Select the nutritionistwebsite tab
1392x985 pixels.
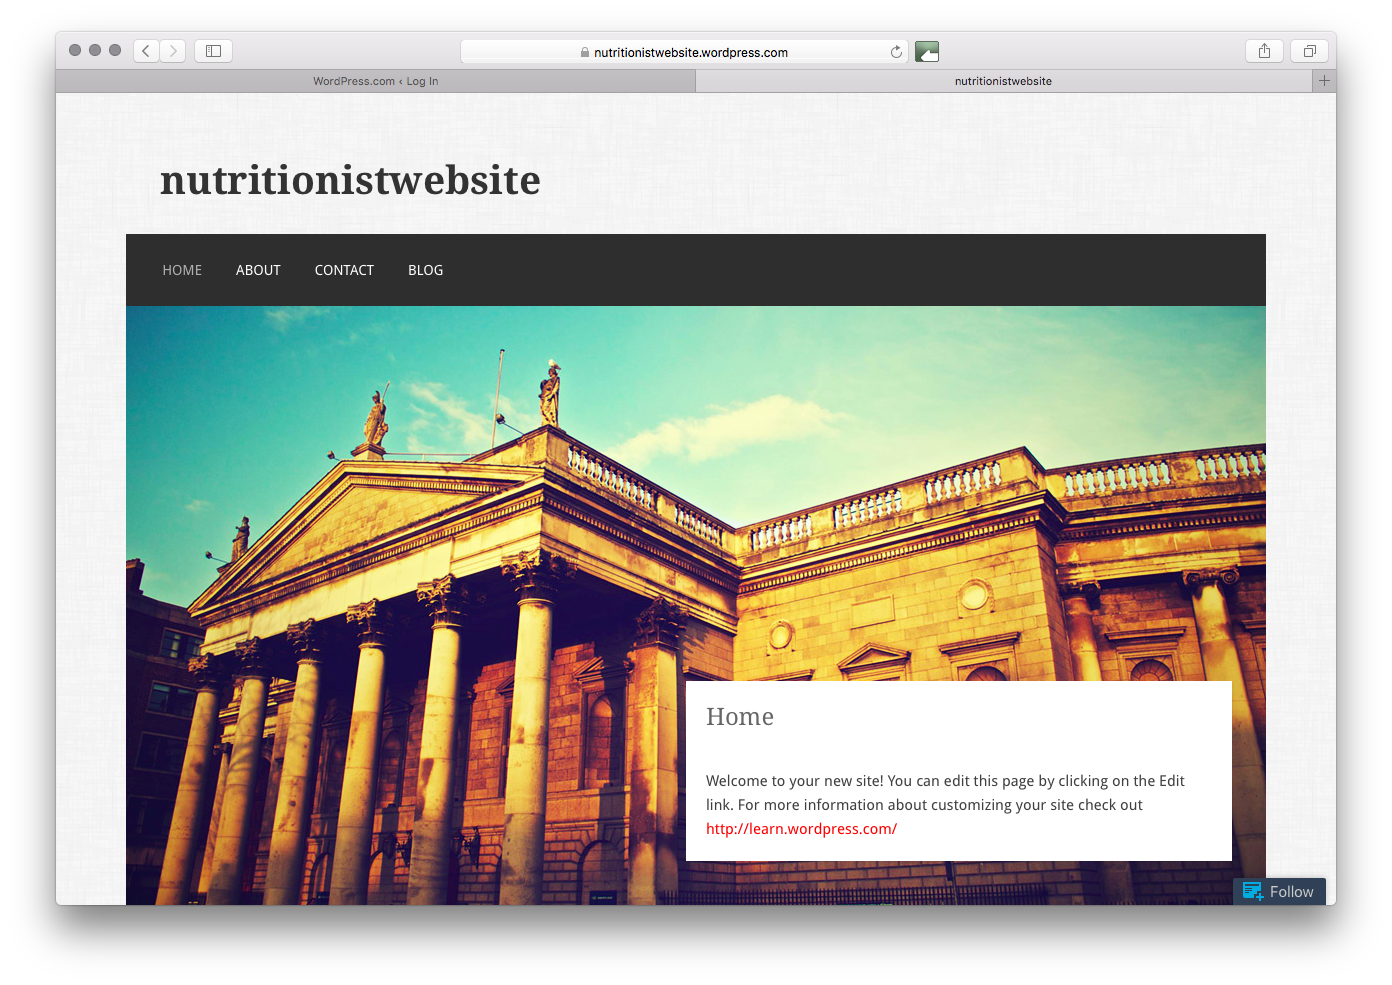1003,81
